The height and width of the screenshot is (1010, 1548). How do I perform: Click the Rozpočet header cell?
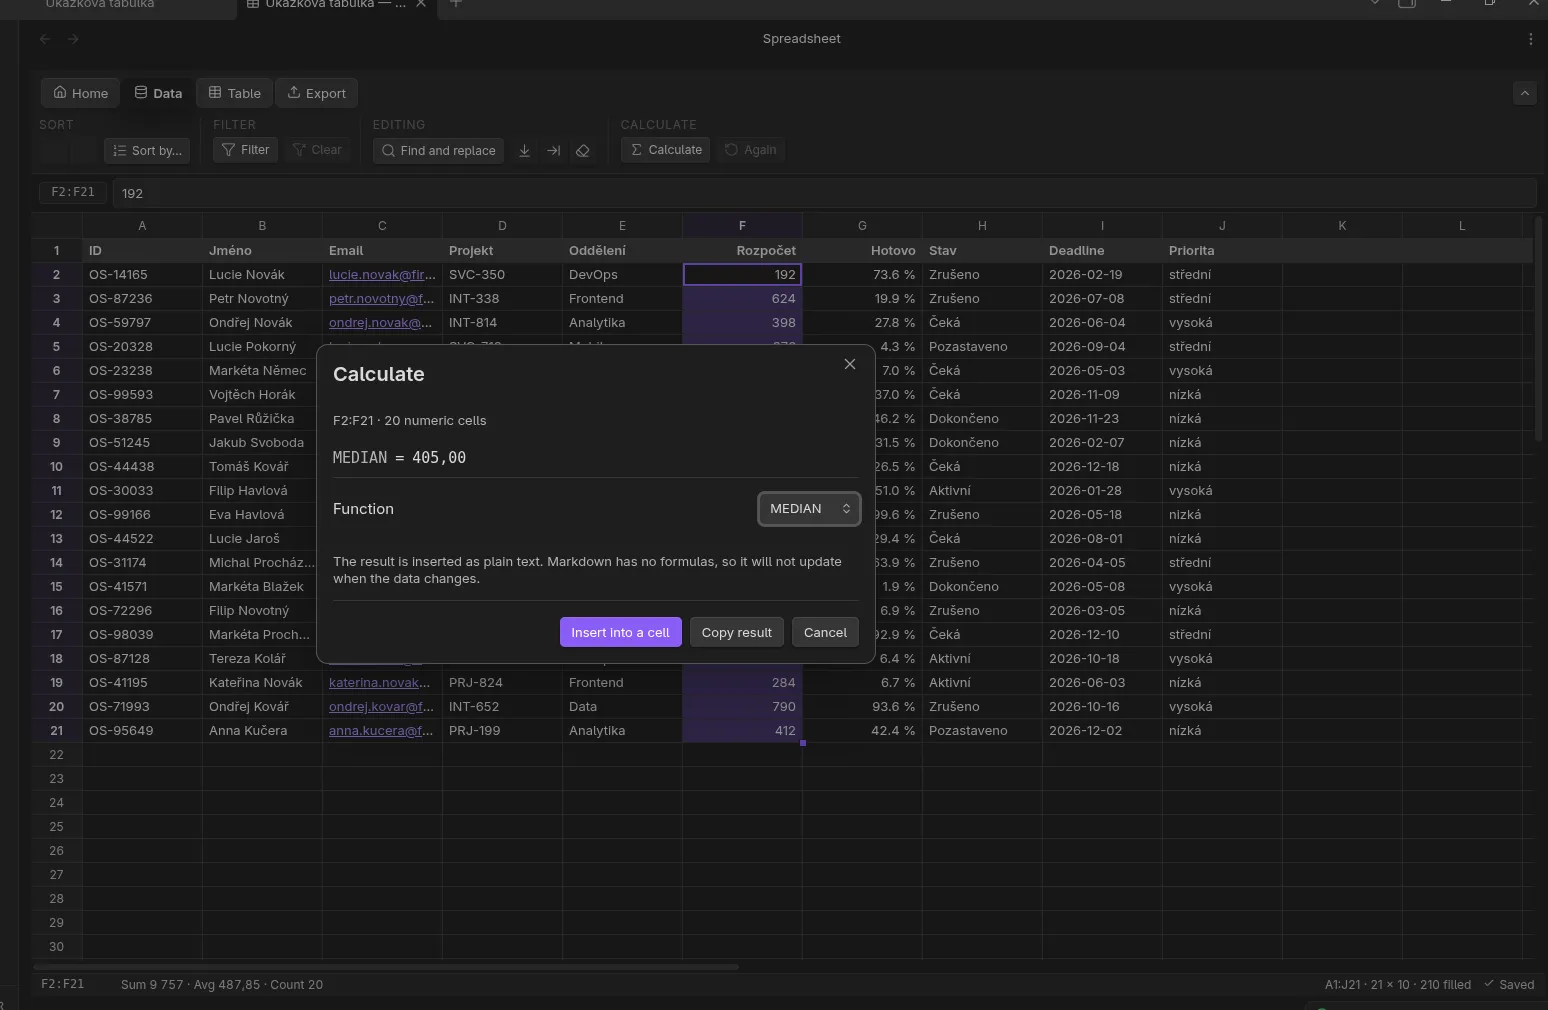click(742, 251)
